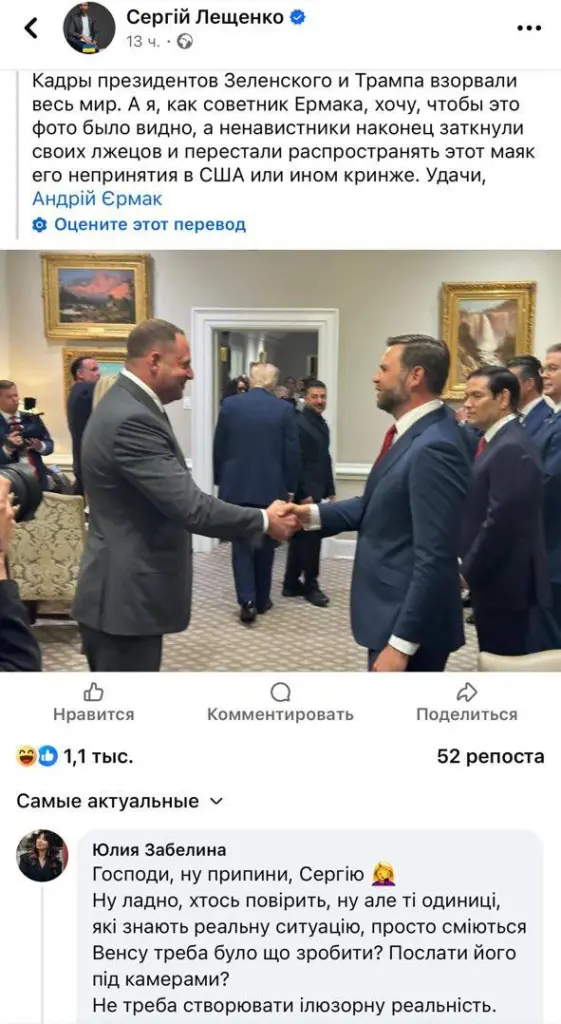Tap the verified badge next to the name
Viewport: 561px width, 1024px height.
pos(297,18)
